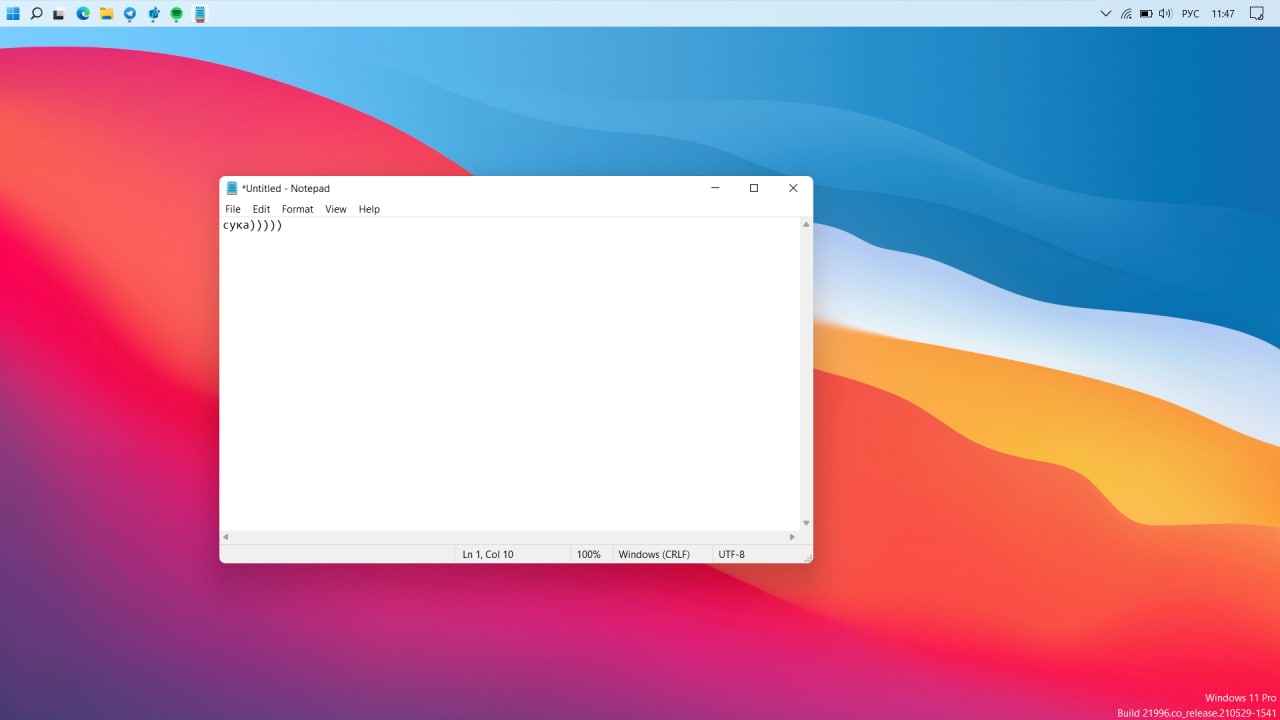
Task: Open Wi-Fi network tray icon
Action: point(1126,14)
